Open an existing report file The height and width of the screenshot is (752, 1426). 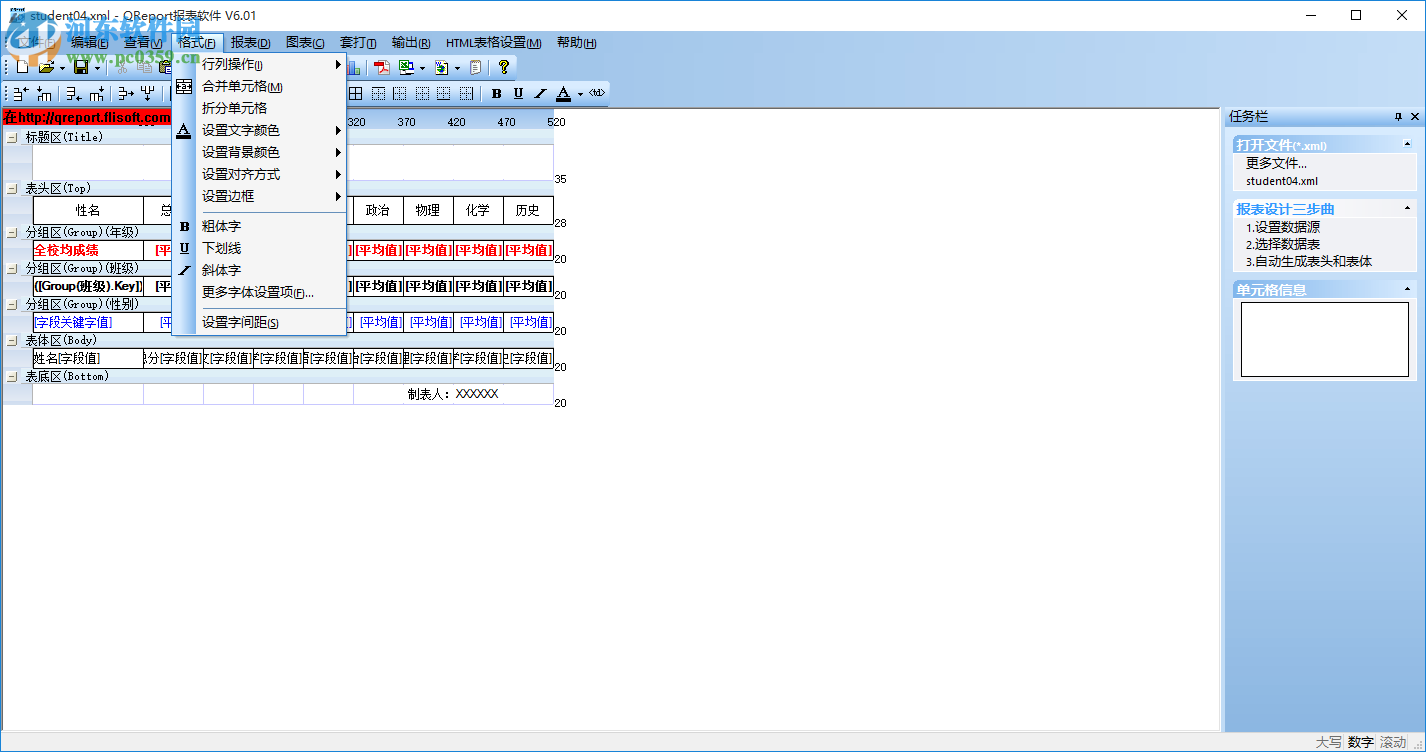[48, 67]
